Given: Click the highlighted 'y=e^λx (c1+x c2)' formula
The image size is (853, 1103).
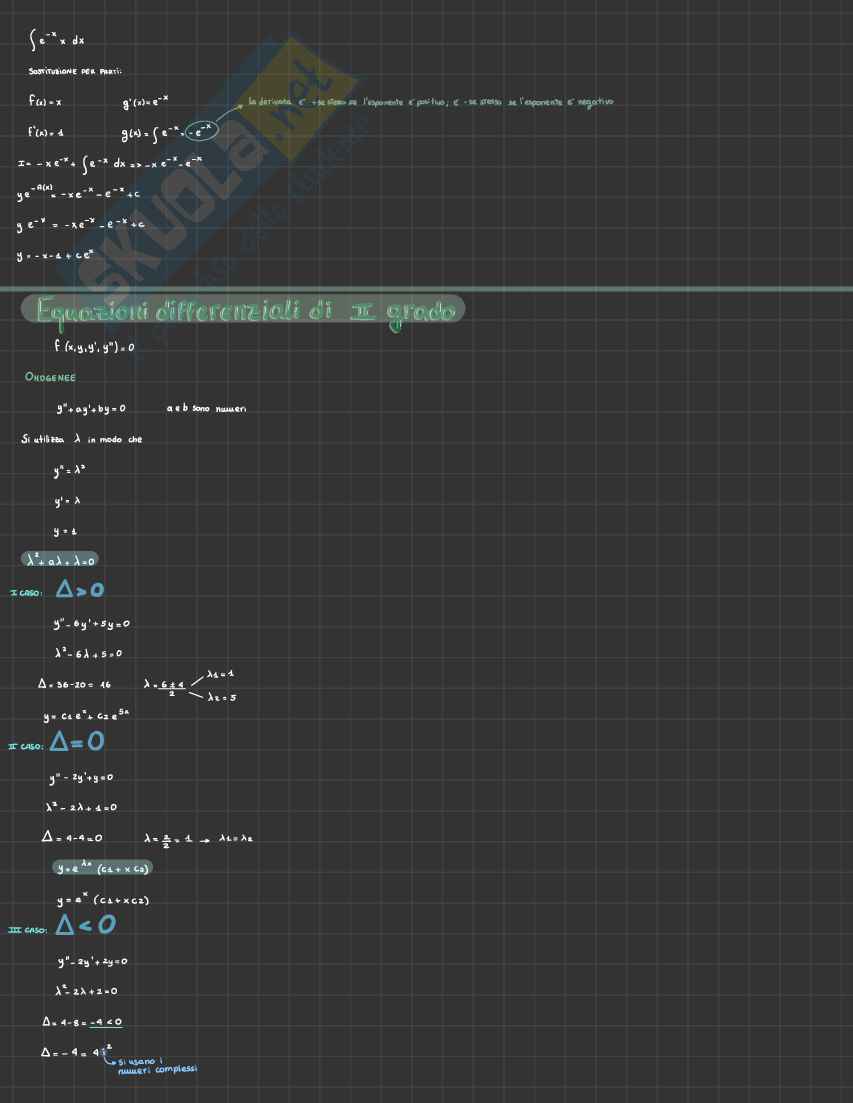Looking at the screenshot, I should coord(104,868).
